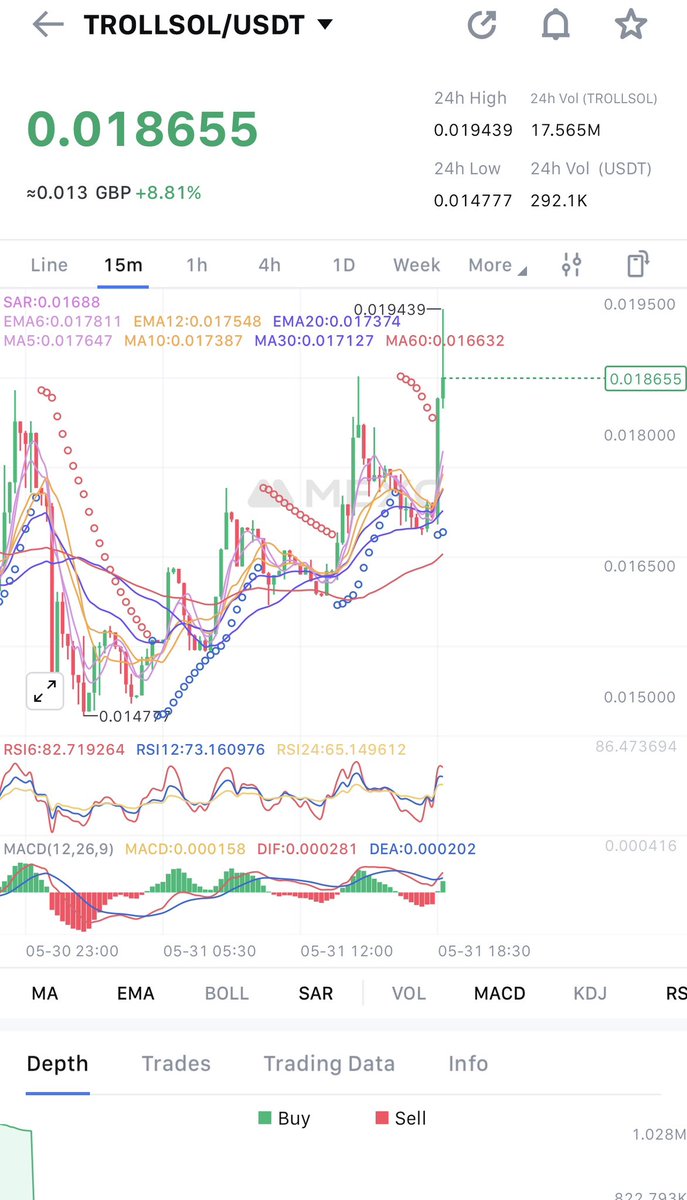Tap the boxed current price tag on axis
Image resolution: width=687 pixels, height=1200 pixels.
click(x=645, y=378)
